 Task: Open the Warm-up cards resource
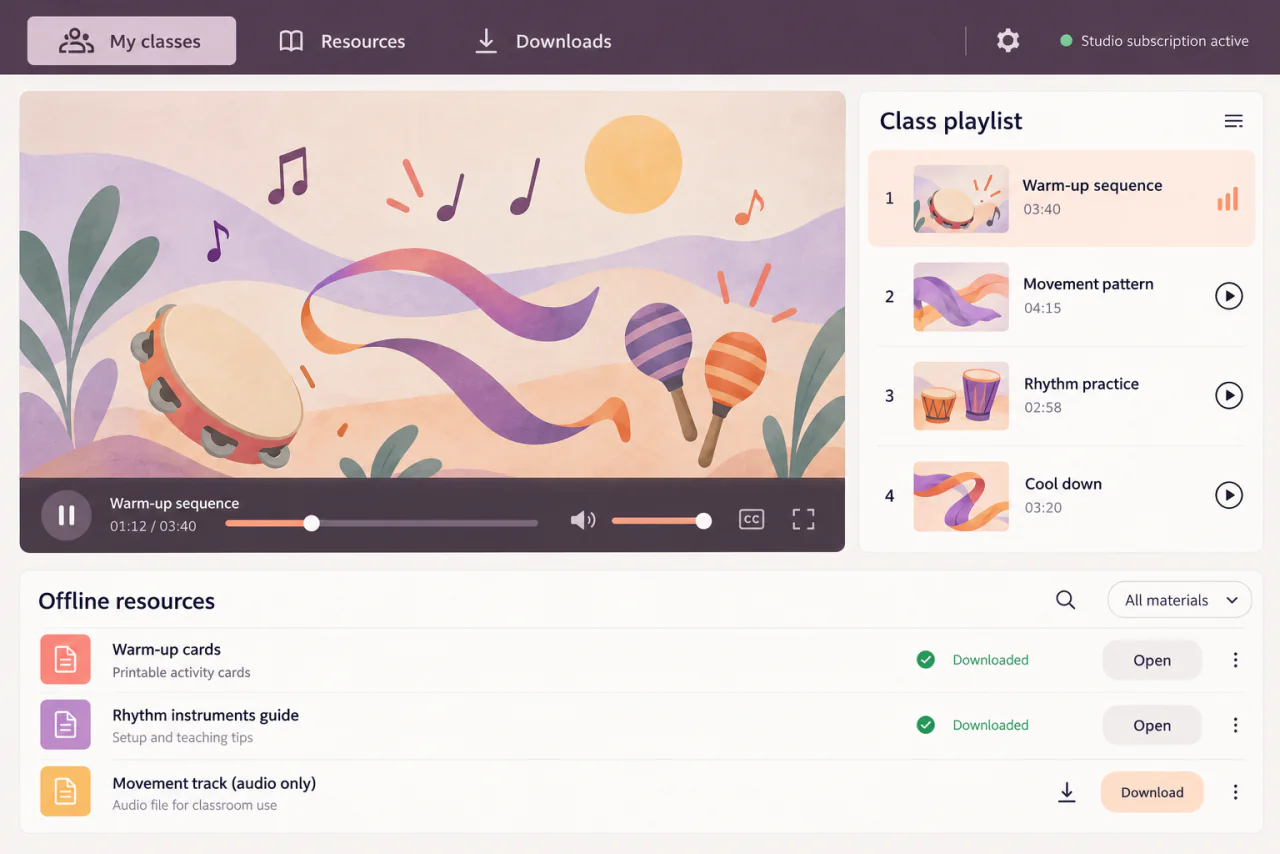[1152, 660]
